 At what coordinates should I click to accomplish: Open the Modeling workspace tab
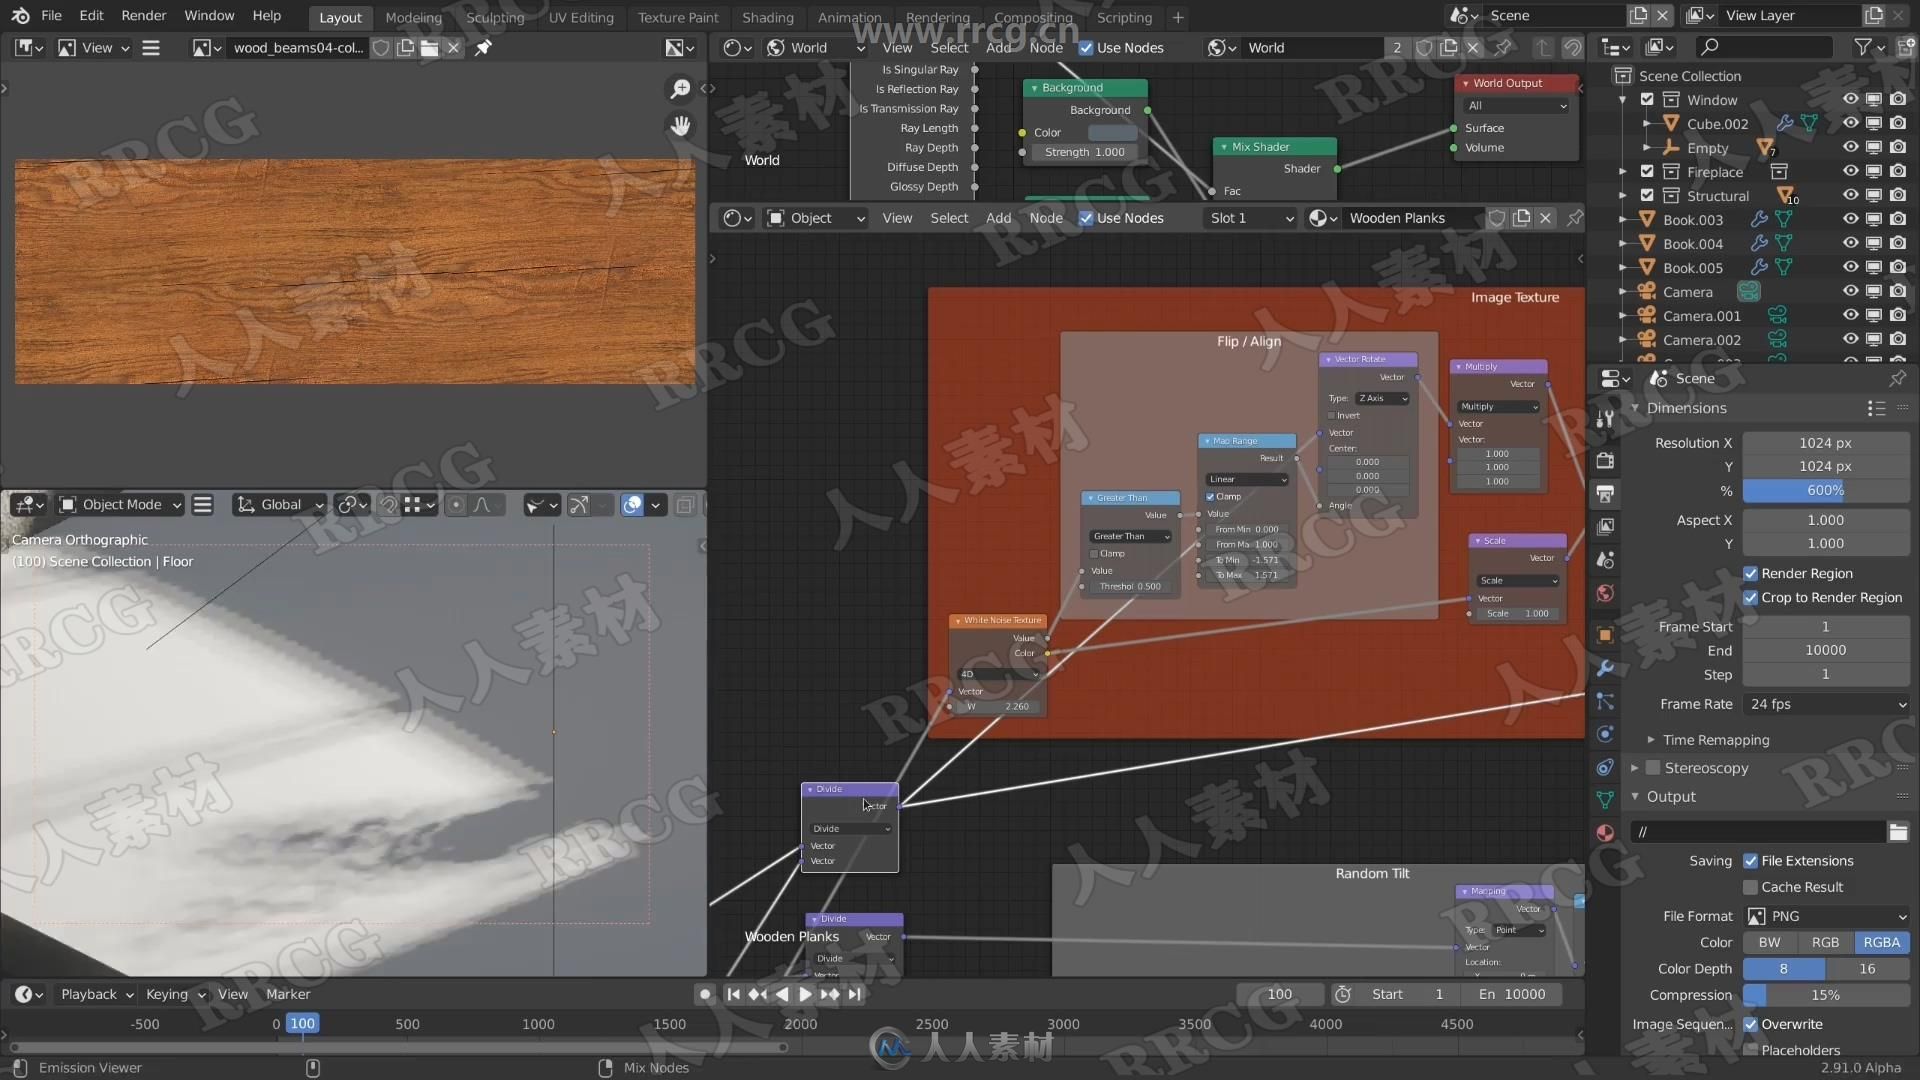pos(413,17)
